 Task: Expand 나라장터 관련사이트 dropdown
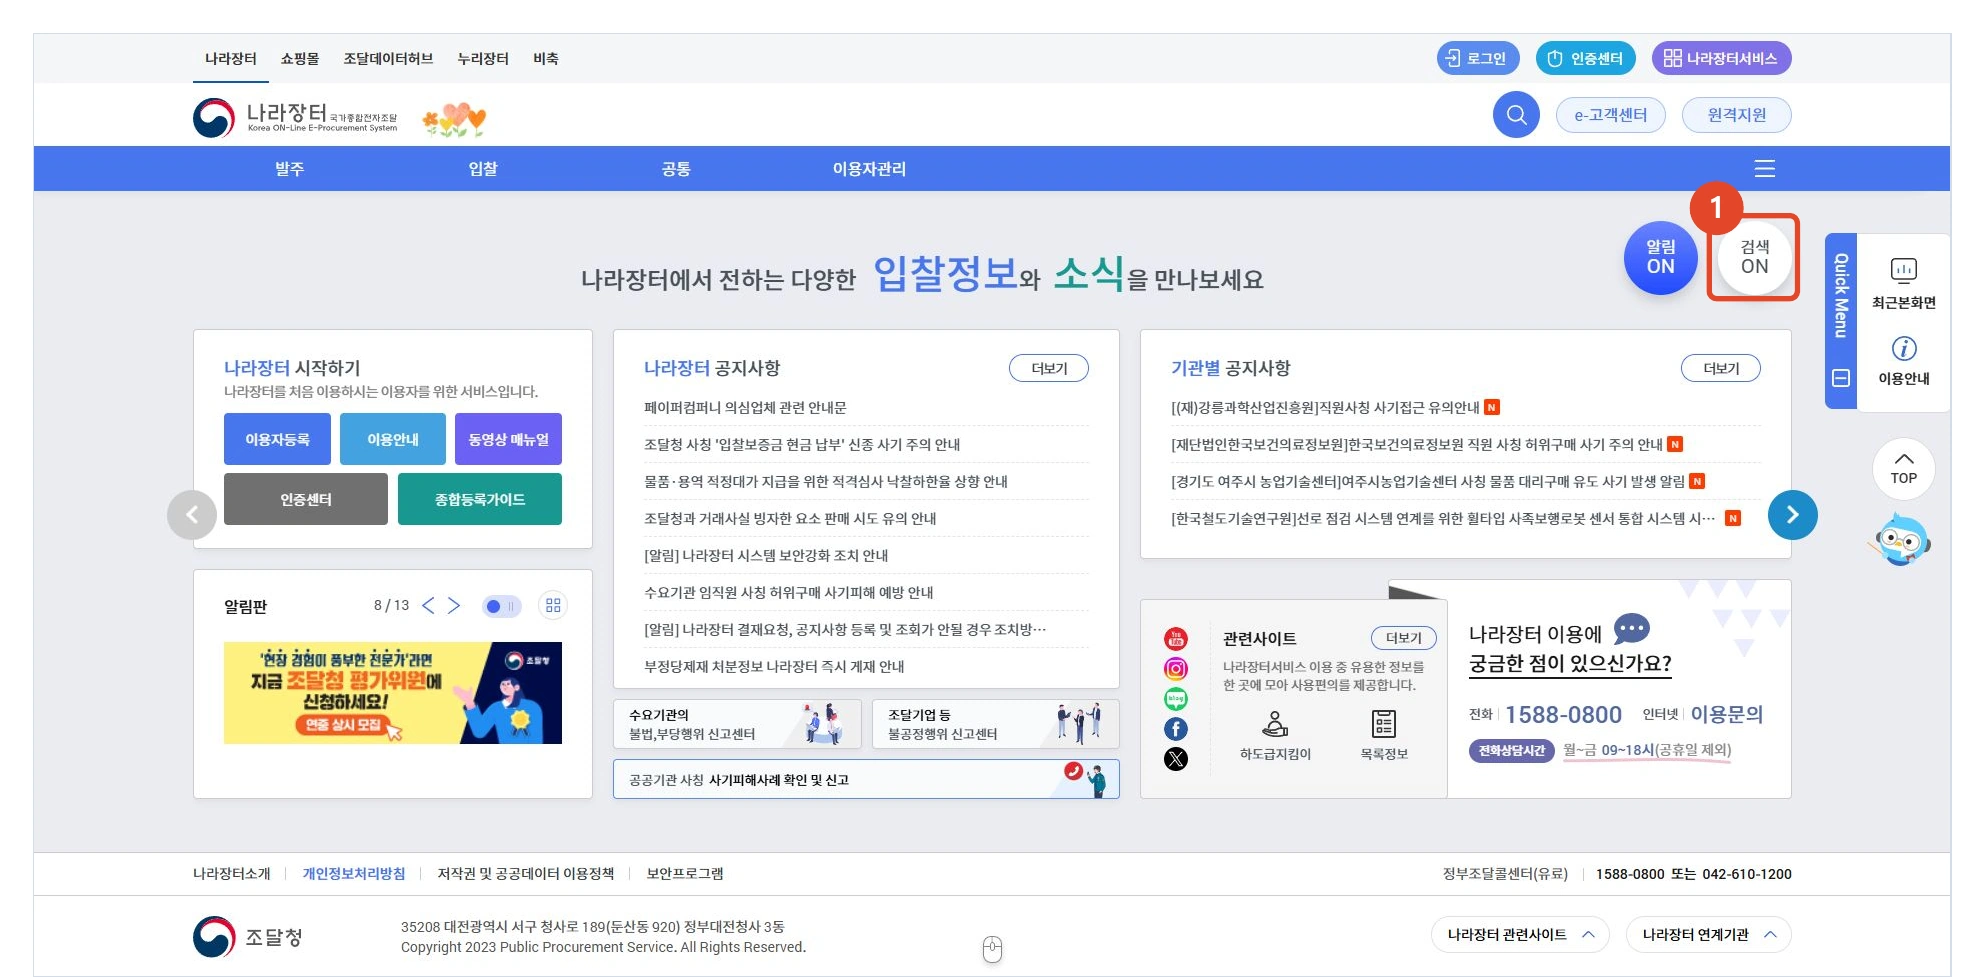point(1520,935)
